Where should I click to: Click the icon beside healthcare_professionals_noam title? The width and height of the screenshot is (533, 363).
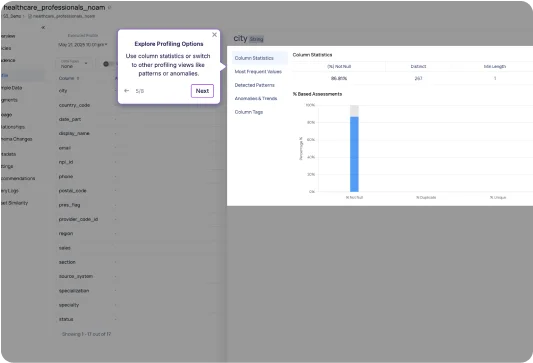click(109, 7)
